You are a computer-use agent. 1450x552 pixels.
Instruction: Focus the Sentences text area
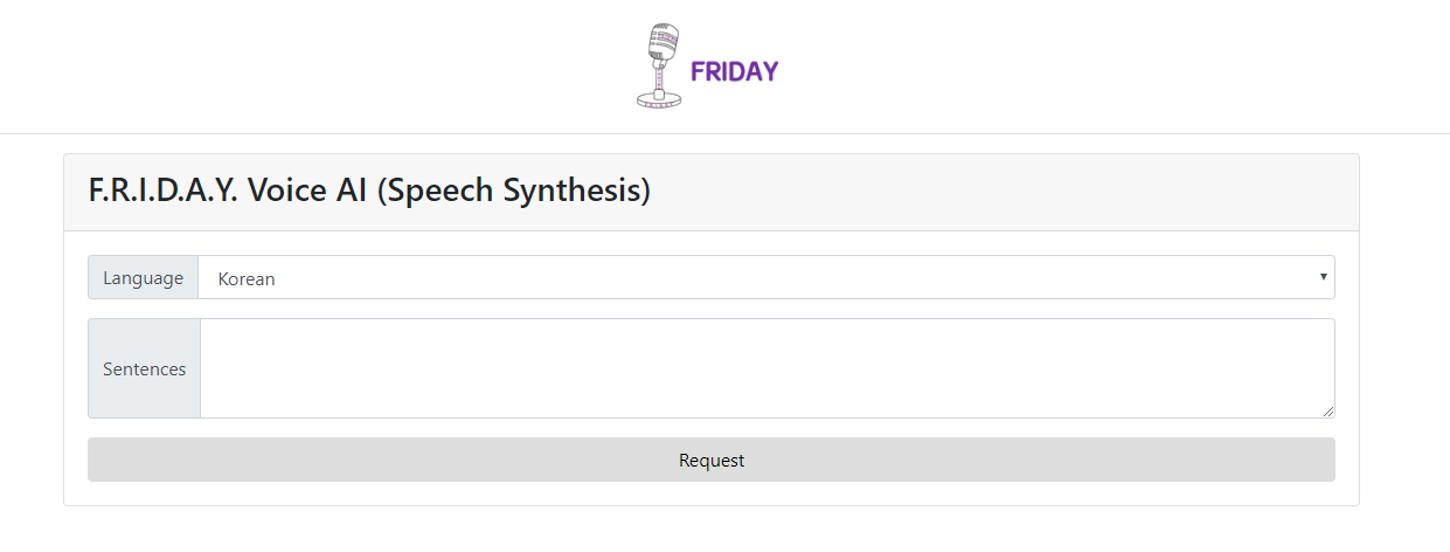tap(767, 368)
